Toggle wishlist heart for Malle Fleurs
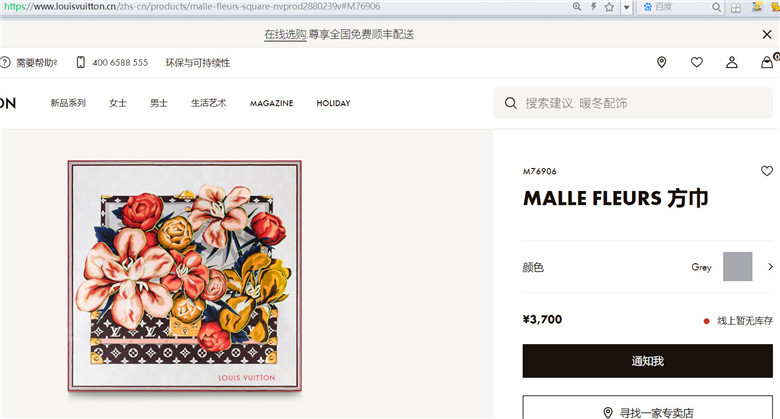This screenshot has width=780, height=419. pyautogui.click(x=767, y=171)
